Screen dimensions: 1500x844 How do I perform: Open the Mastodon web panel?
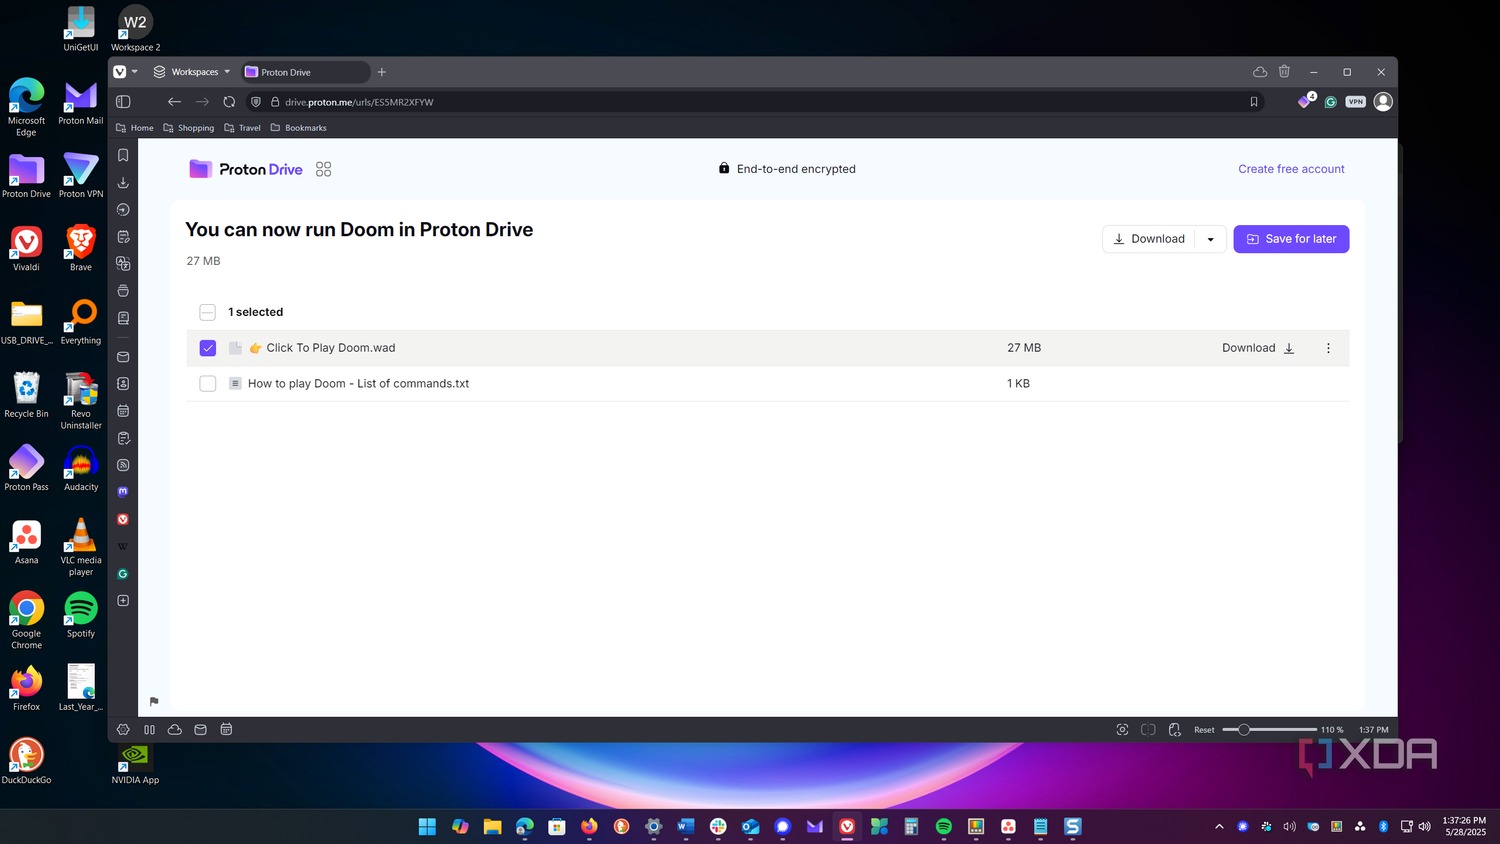(x=123, y=492)
